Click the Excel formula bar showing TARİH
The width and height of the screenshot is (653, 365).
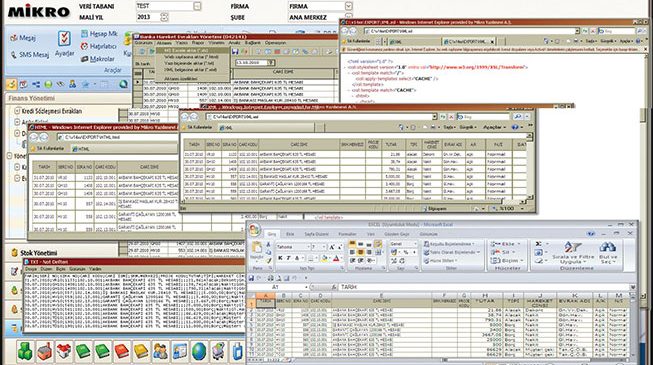coord(484,287)
